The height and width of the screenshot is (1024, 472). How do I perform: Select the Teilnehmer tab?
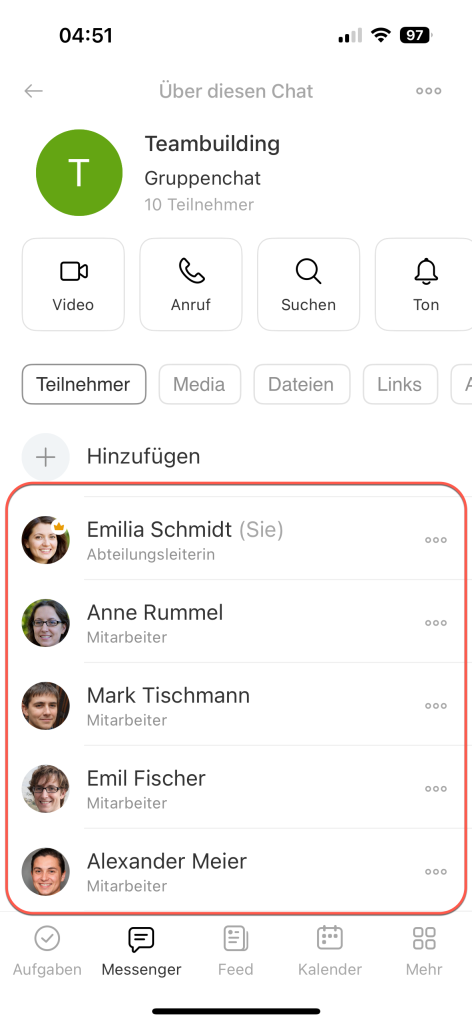tap(84, 384)
